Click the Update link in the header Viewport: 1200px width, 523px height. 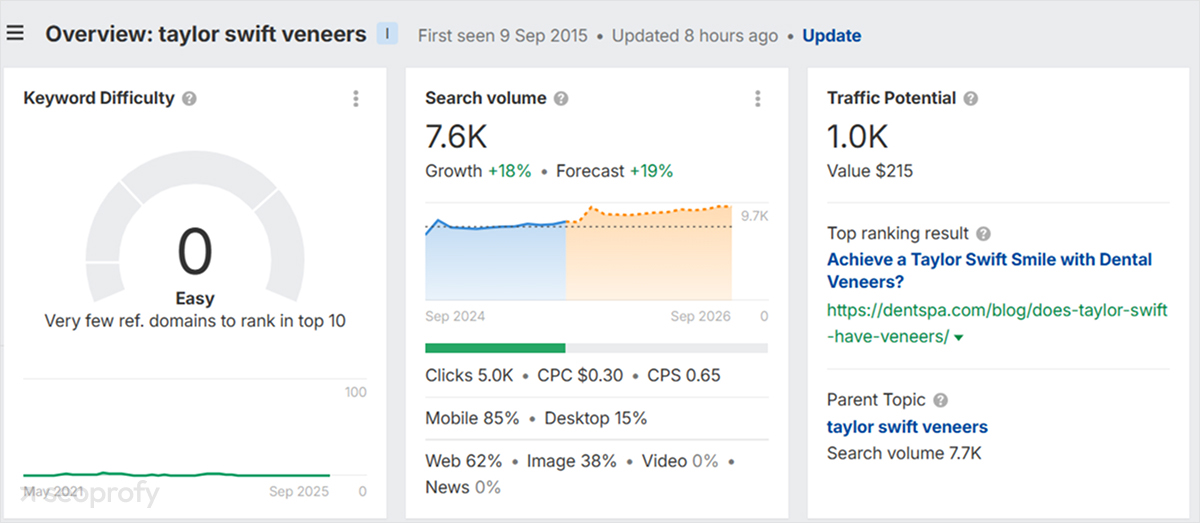coord(831,35)
